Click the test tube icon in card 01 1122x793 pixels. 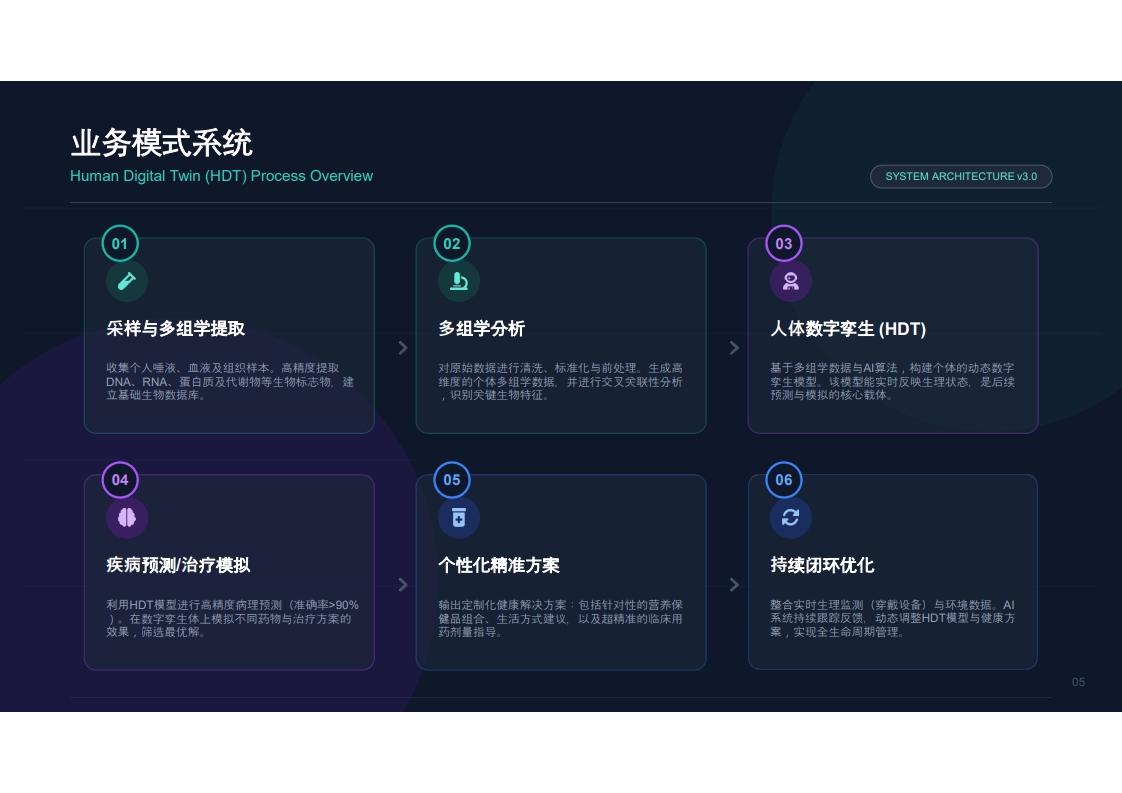(127, 281)
